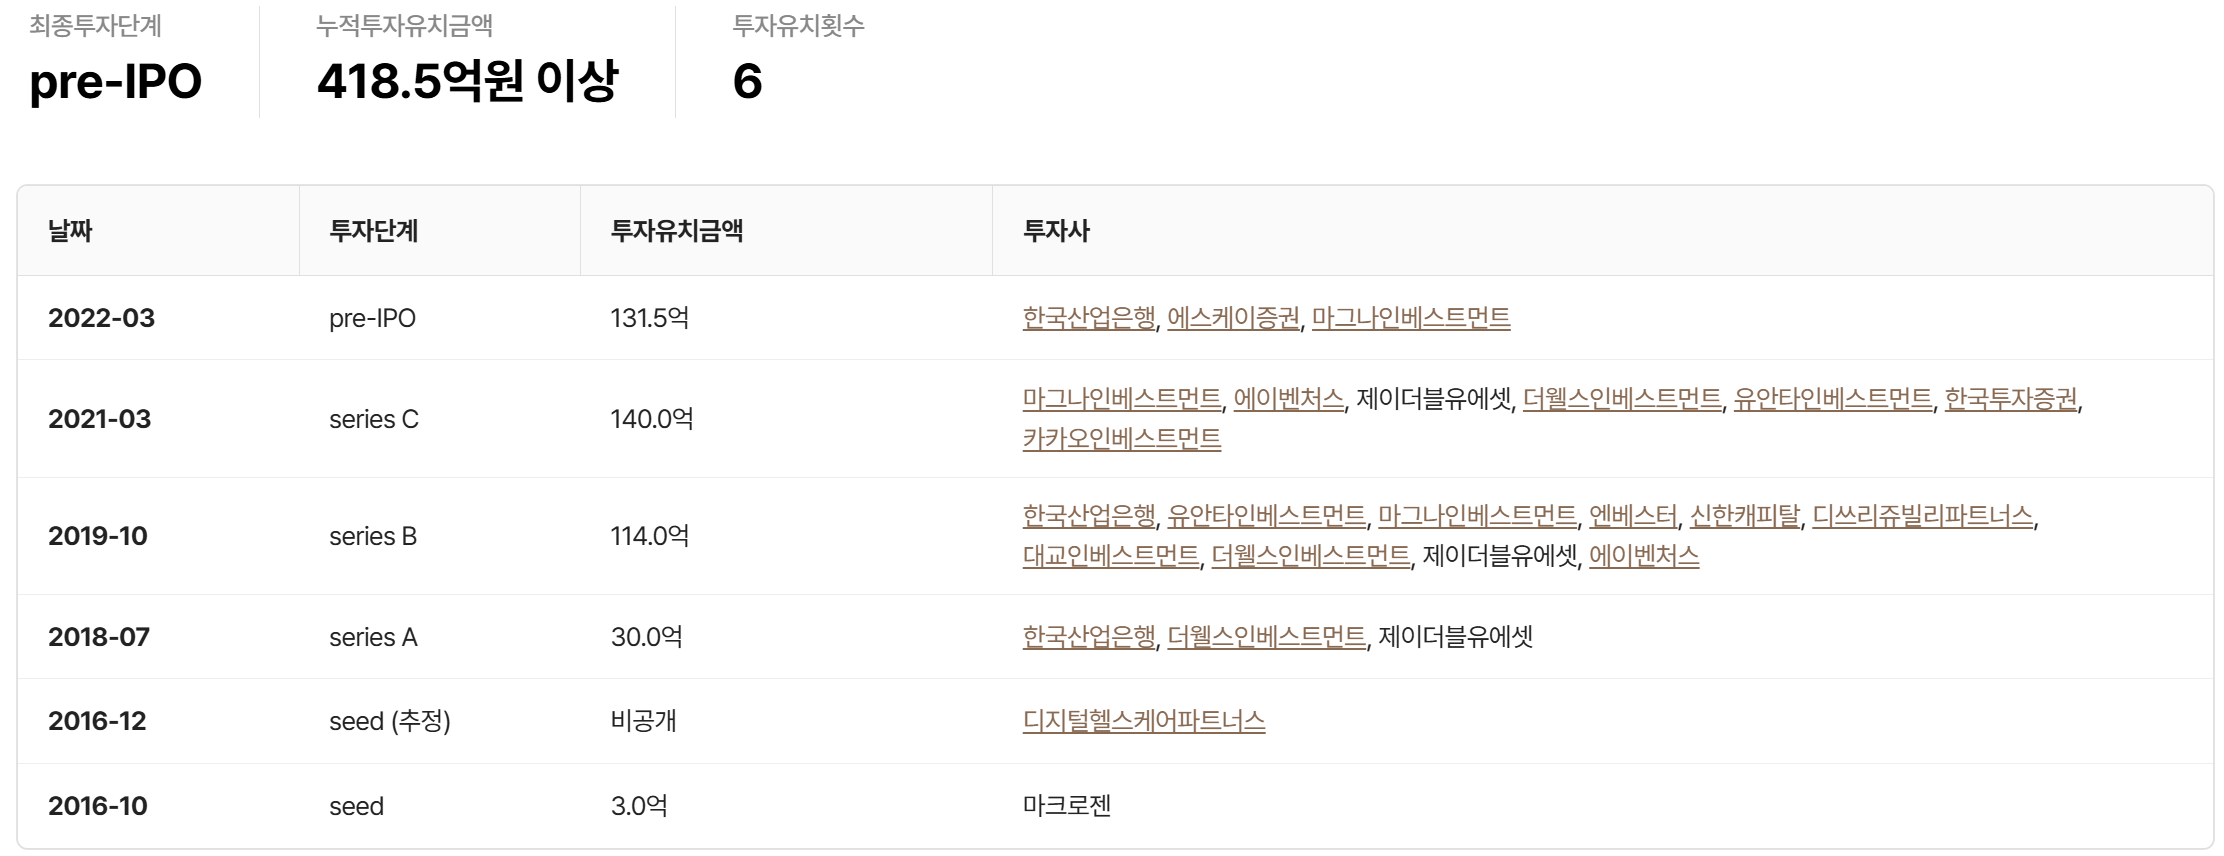Click 한국산업은행 link in series B row
The width and height of the screenshot is (2224, 856).
(1088, 516)
